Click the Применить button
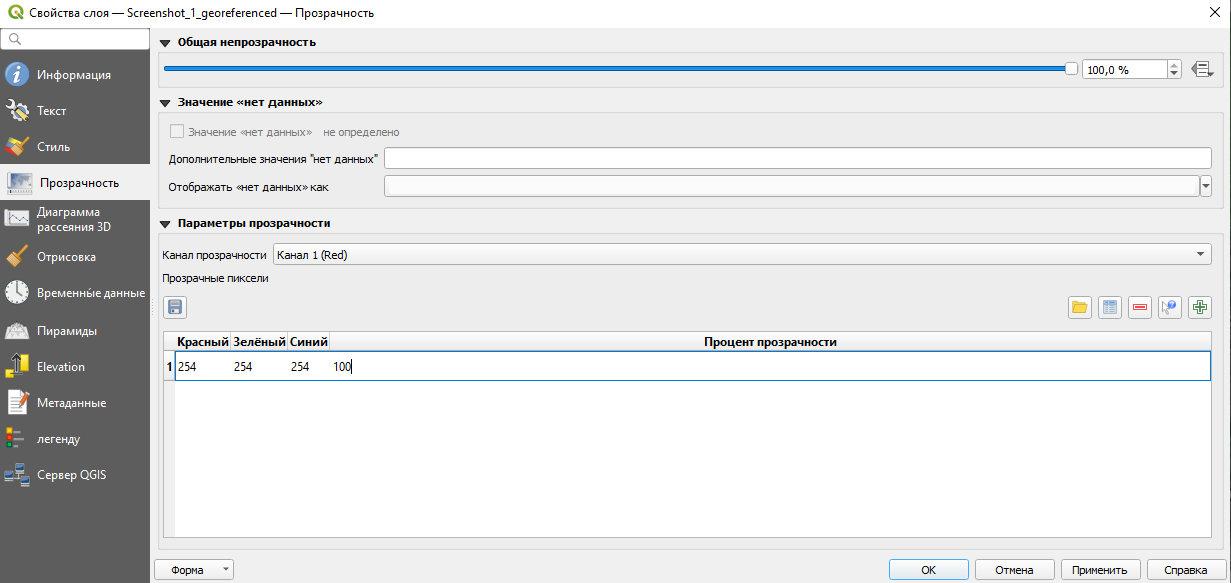This screenshot has width=1231, height=583. point(1099,570)
